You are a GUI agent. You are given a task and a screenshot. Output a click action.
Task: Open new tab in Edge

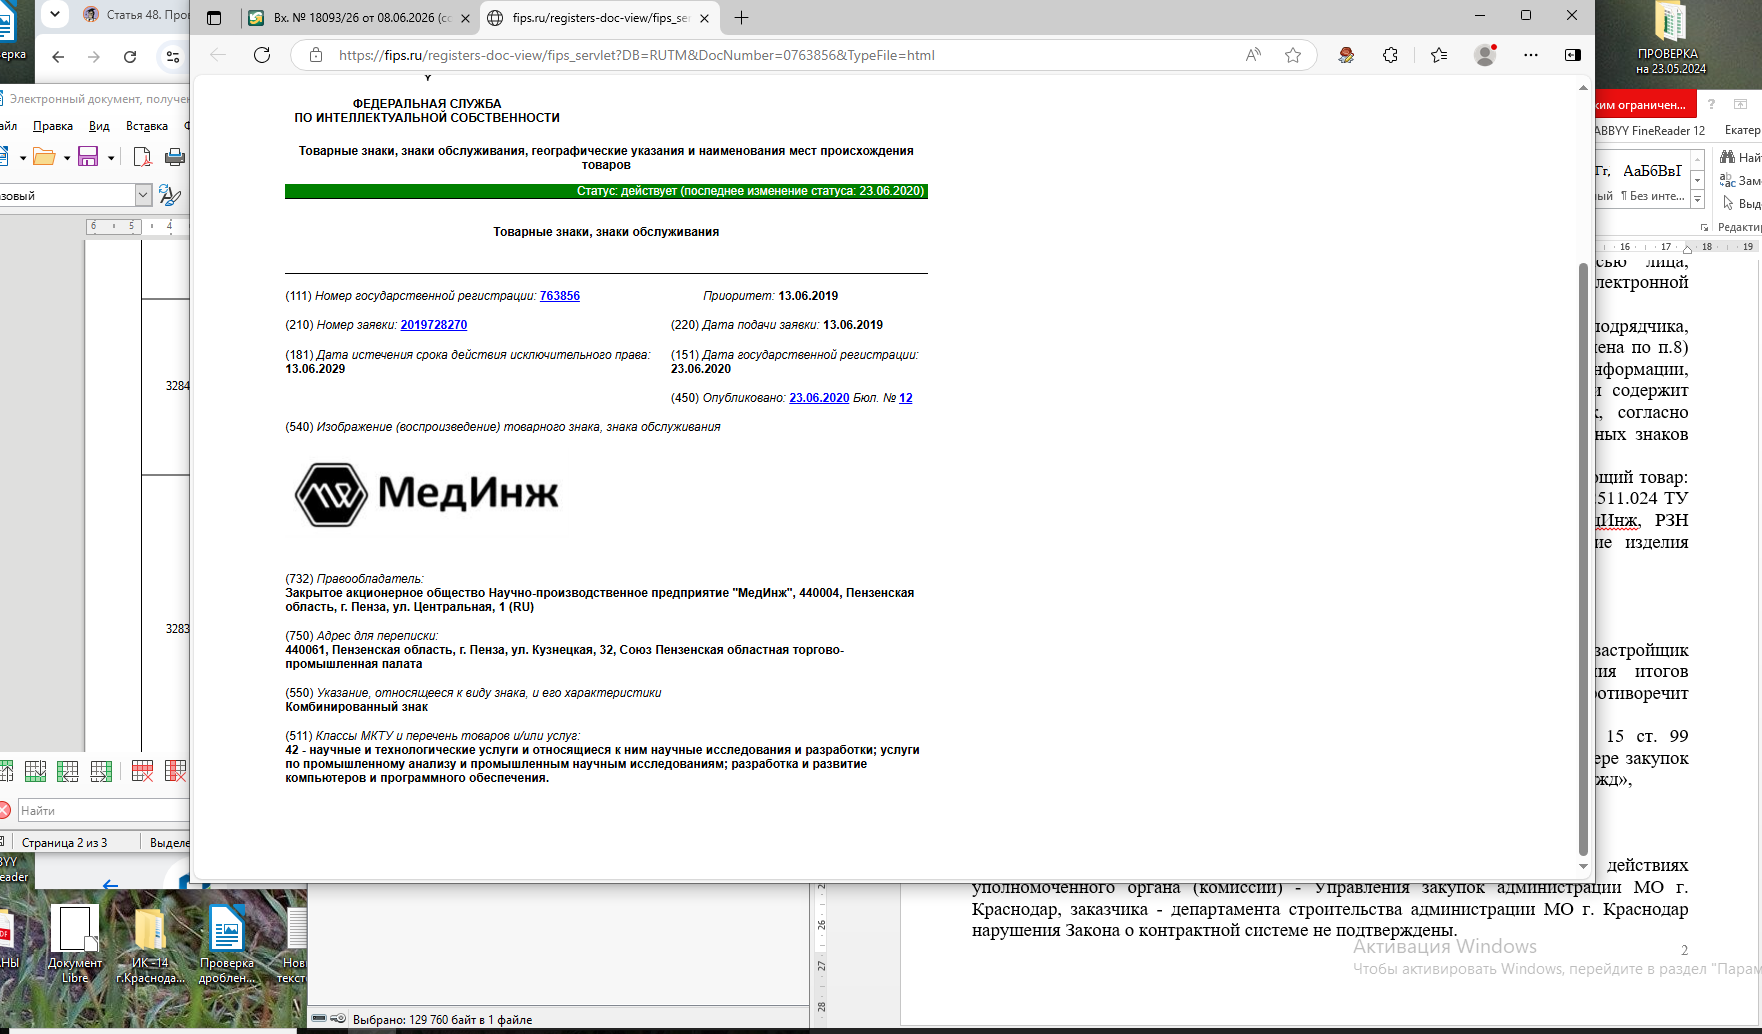click(741, 18)
